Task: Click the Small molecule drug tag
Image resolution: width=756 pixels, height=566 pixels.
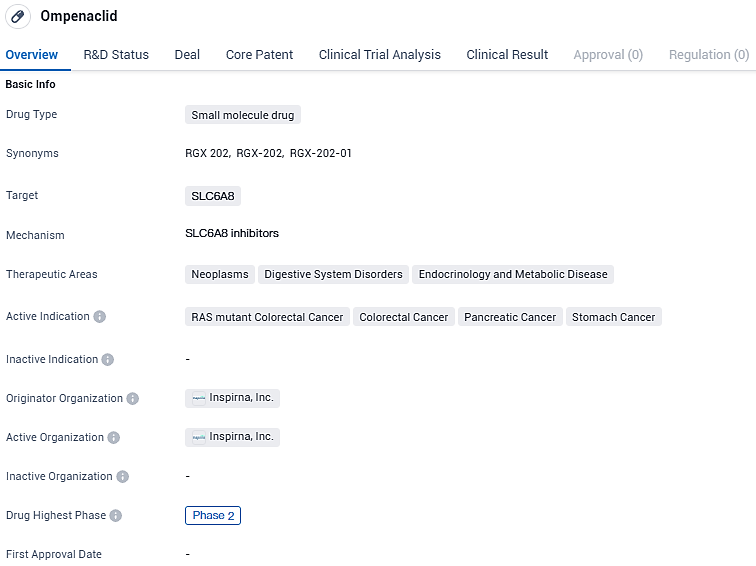Action: pyautogui.click(x=243, y=115)
